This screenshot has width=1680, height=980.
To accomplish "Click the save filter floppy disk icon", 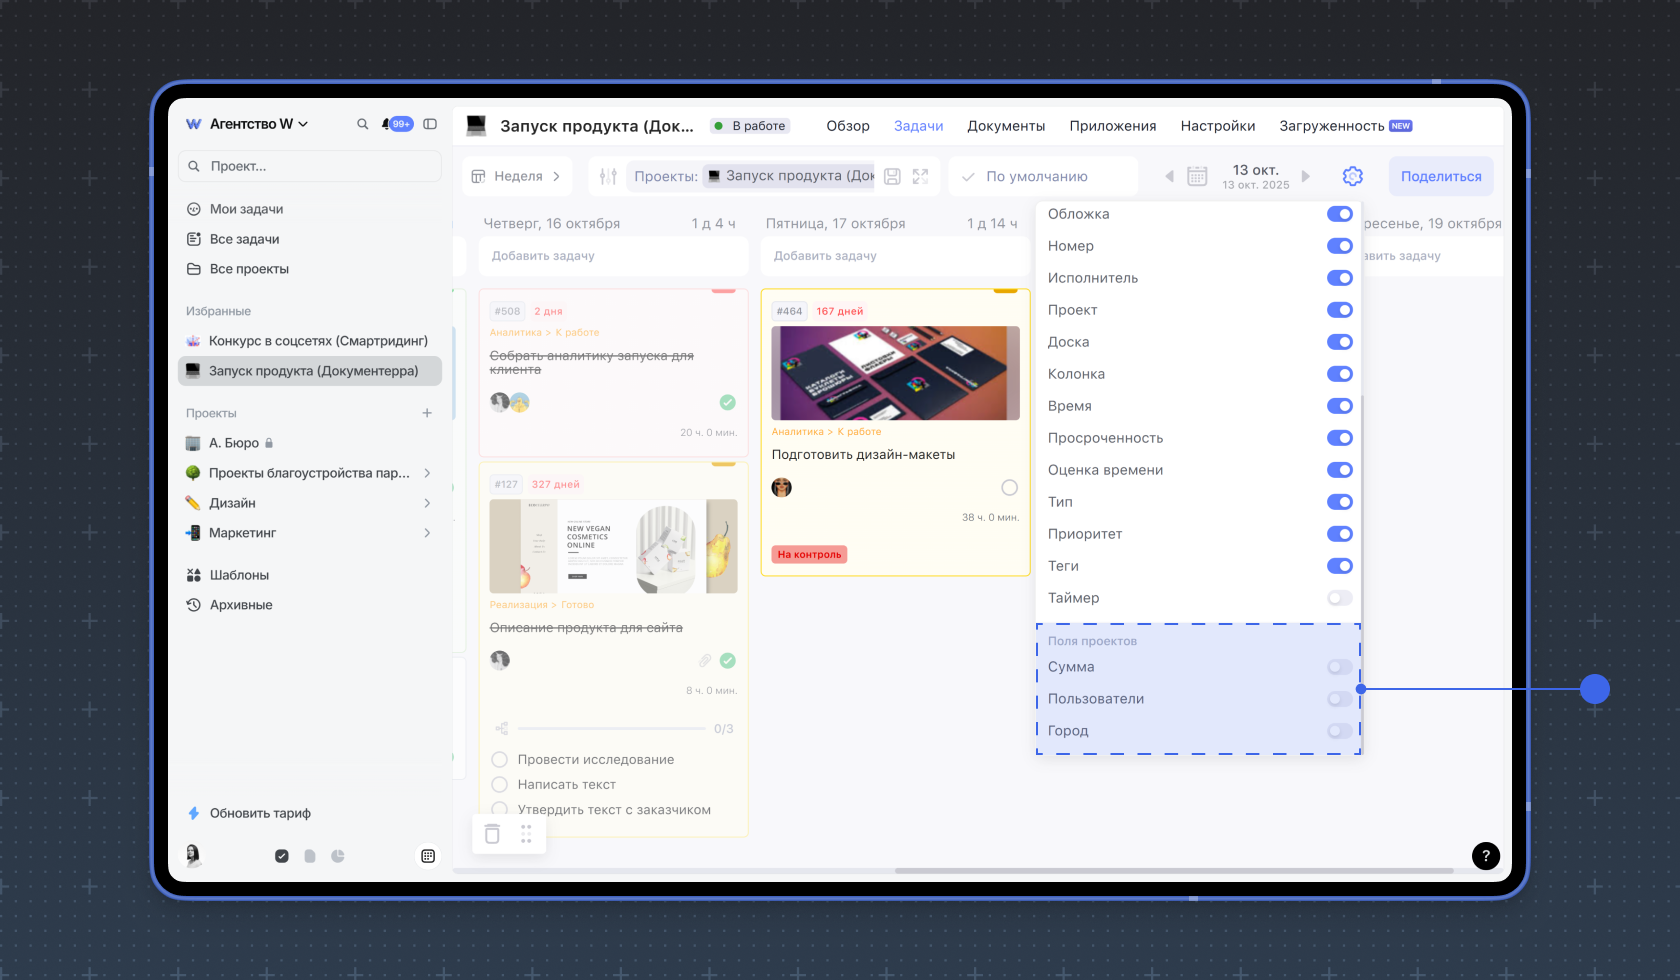I will 893,176.
